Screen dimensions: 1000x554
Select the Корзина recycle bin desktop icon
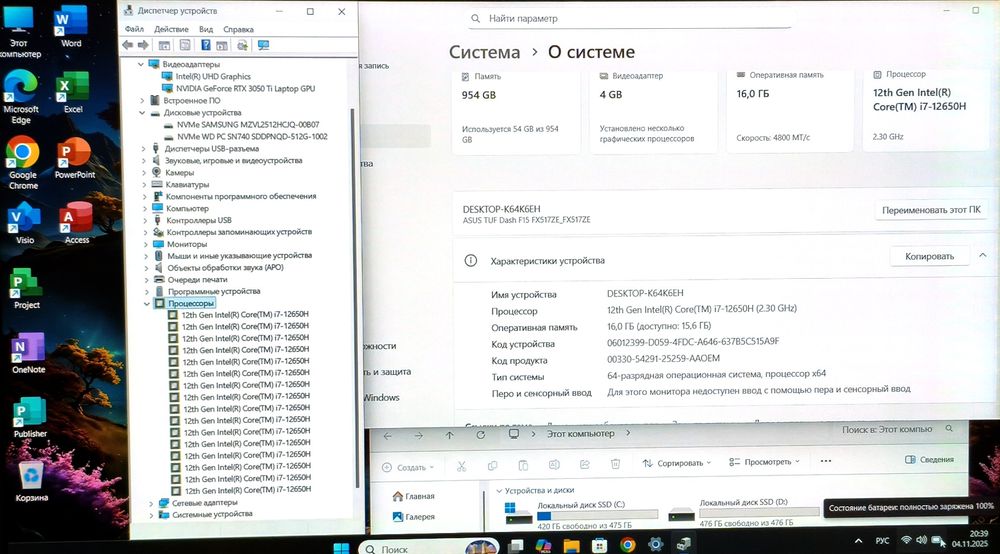point(31,482)
